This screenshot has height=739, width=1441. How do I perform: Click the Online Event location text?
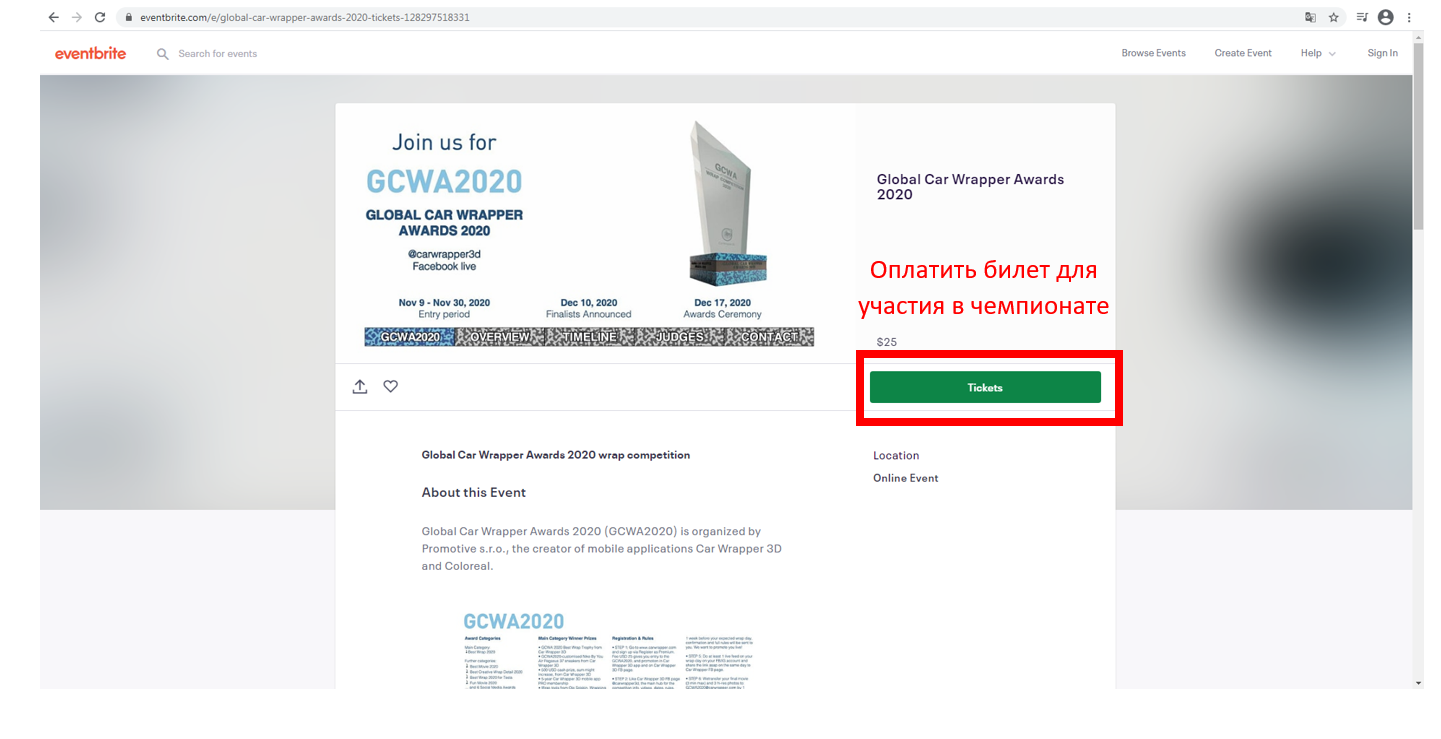click(x=906, y=478)
